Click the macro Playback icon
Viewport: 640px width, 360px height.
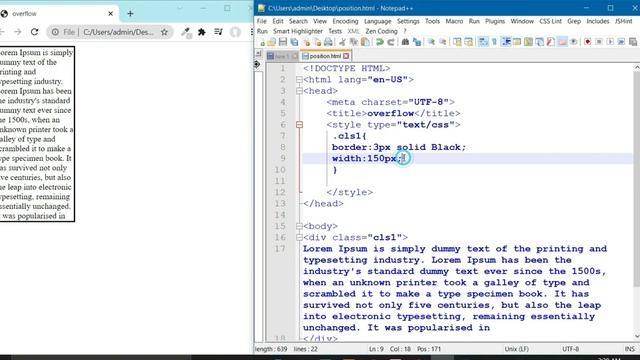[610, 42]
